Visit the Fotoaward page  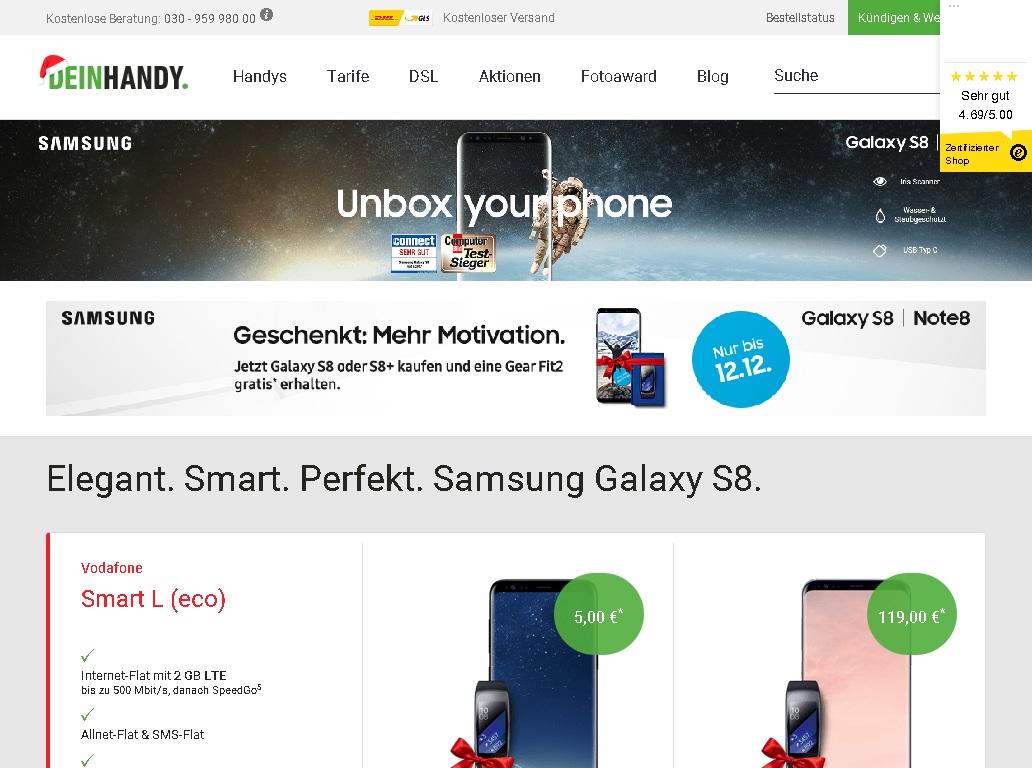pos(618,76)
